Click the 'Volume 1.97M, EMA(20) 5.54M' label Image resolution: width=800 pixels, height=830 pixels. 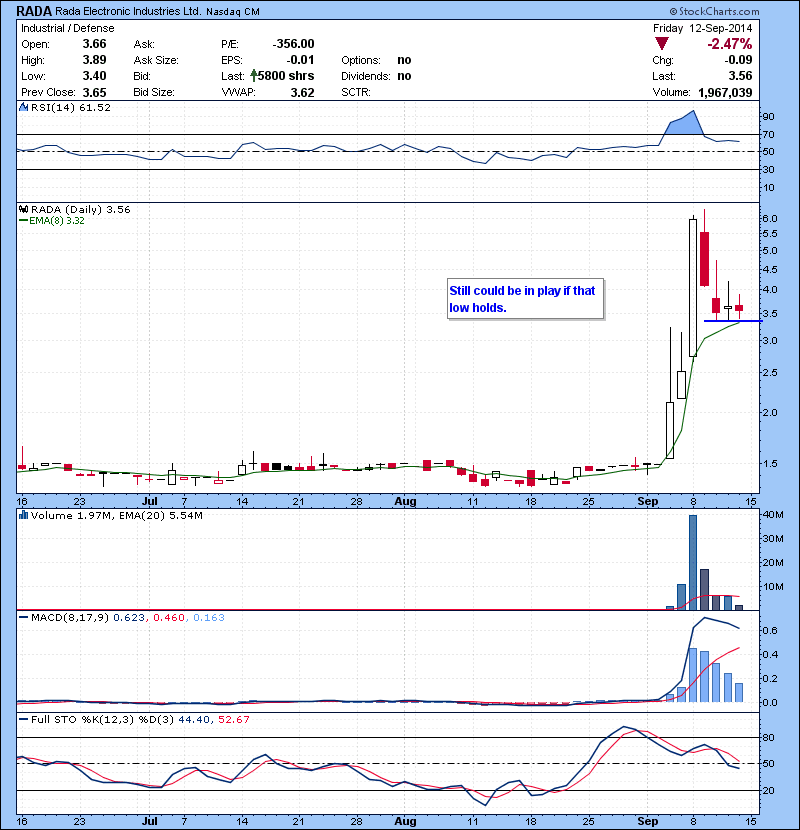coord(116,515)
